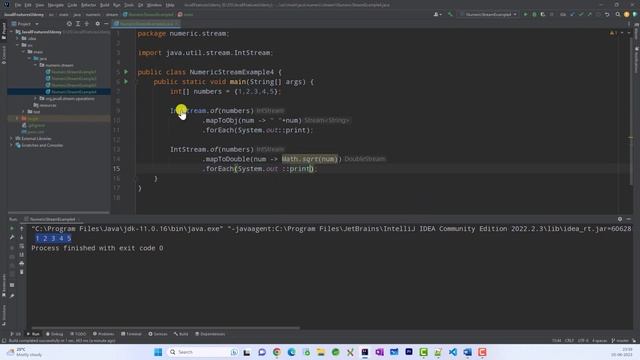640x360 pixels.
Task: Open the Build menu
Action: click(104, 5)
